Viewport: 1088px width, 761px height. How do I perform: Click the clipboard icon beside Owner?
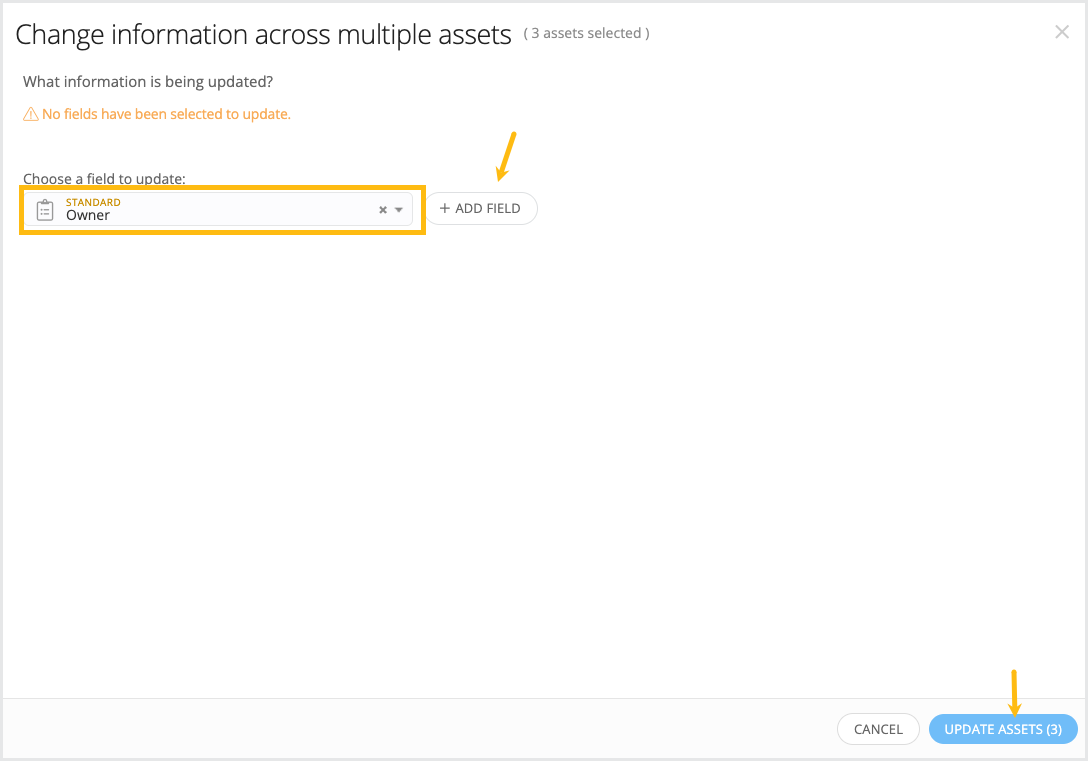[x=45, y=210]
